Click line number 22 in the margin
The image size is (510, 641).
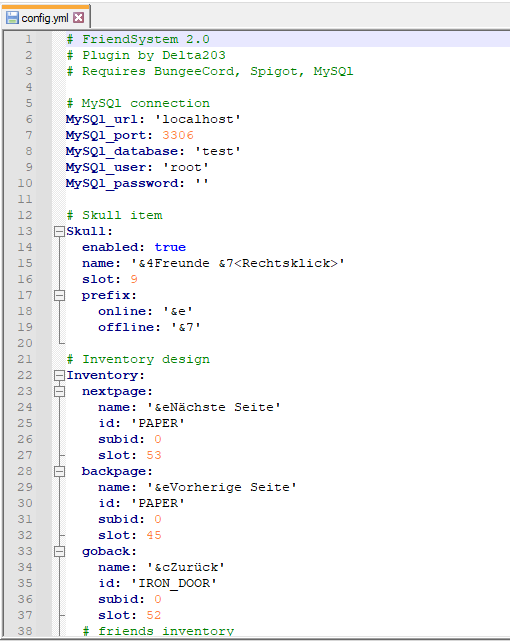pos(25,375)
